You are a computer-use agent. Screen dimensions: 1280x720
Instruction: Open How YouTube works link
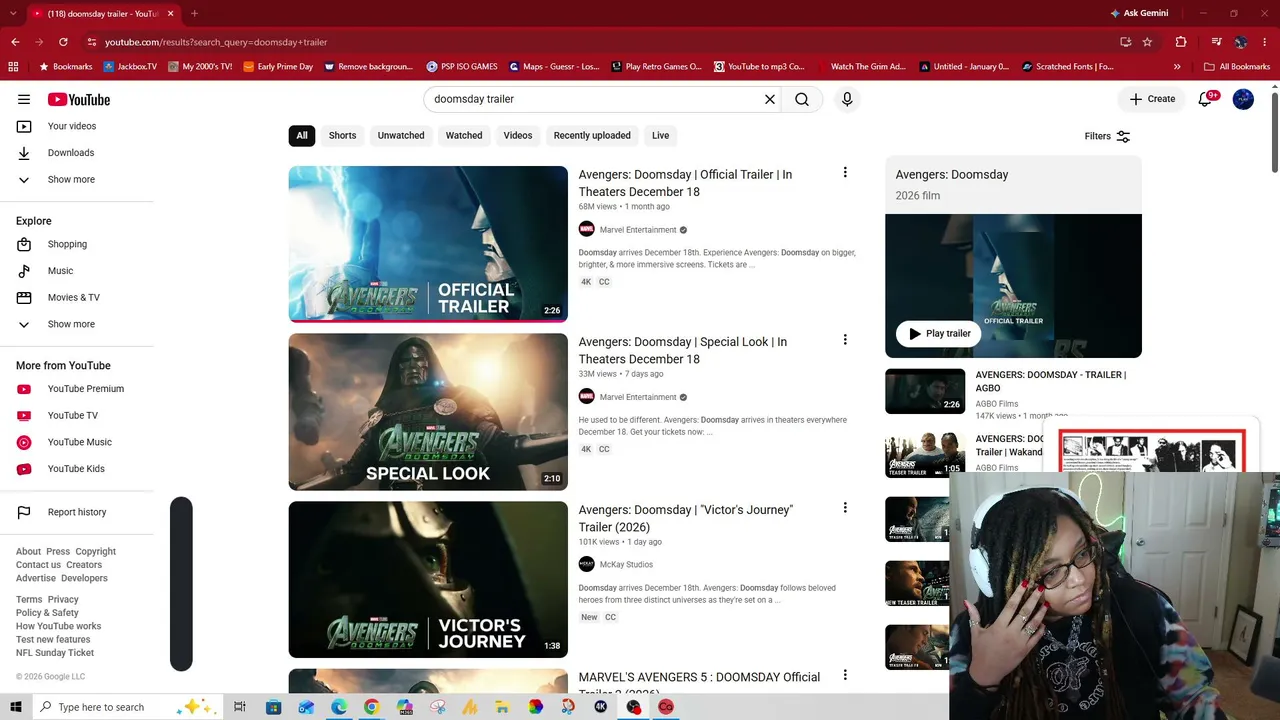click(58, 626)
